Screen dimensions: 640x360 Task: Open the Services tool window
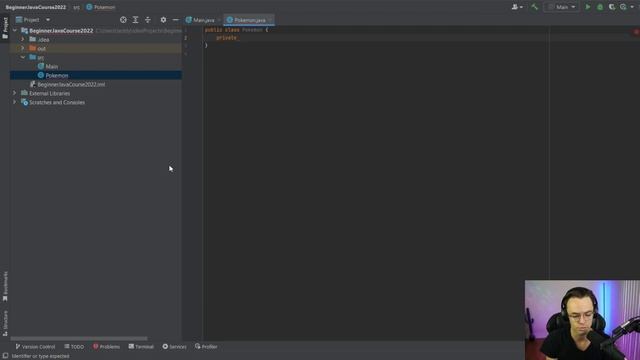174,347
